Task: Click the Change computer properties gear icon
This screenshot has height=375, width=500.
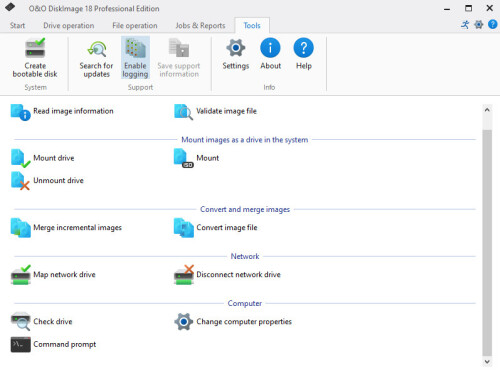Action: (x=184, y=322)
